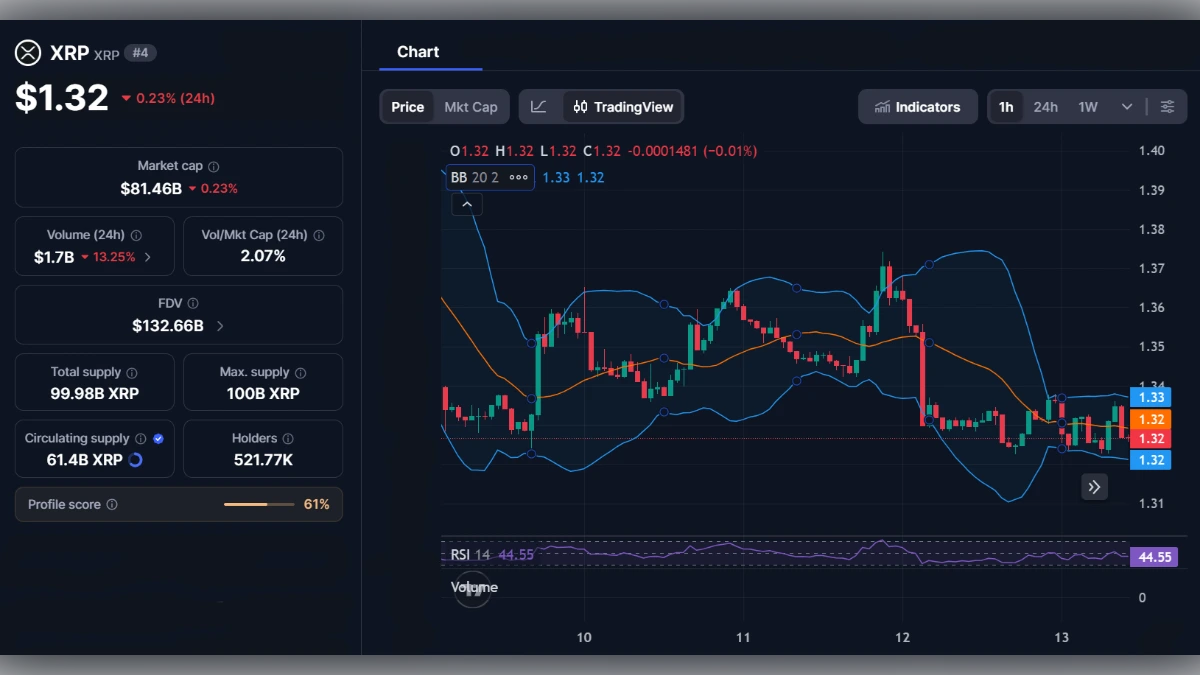This screenshot has width=1200, height=675.
Task: Open chart settings via the sliders icon
Action: tap(1168, 106)
